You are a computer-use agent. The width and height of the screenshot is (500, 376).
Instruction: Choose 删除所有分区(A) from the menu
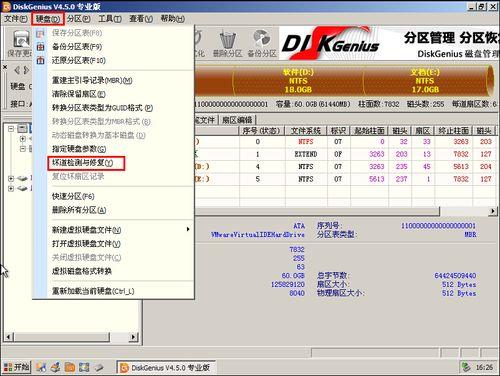(113, 210)
